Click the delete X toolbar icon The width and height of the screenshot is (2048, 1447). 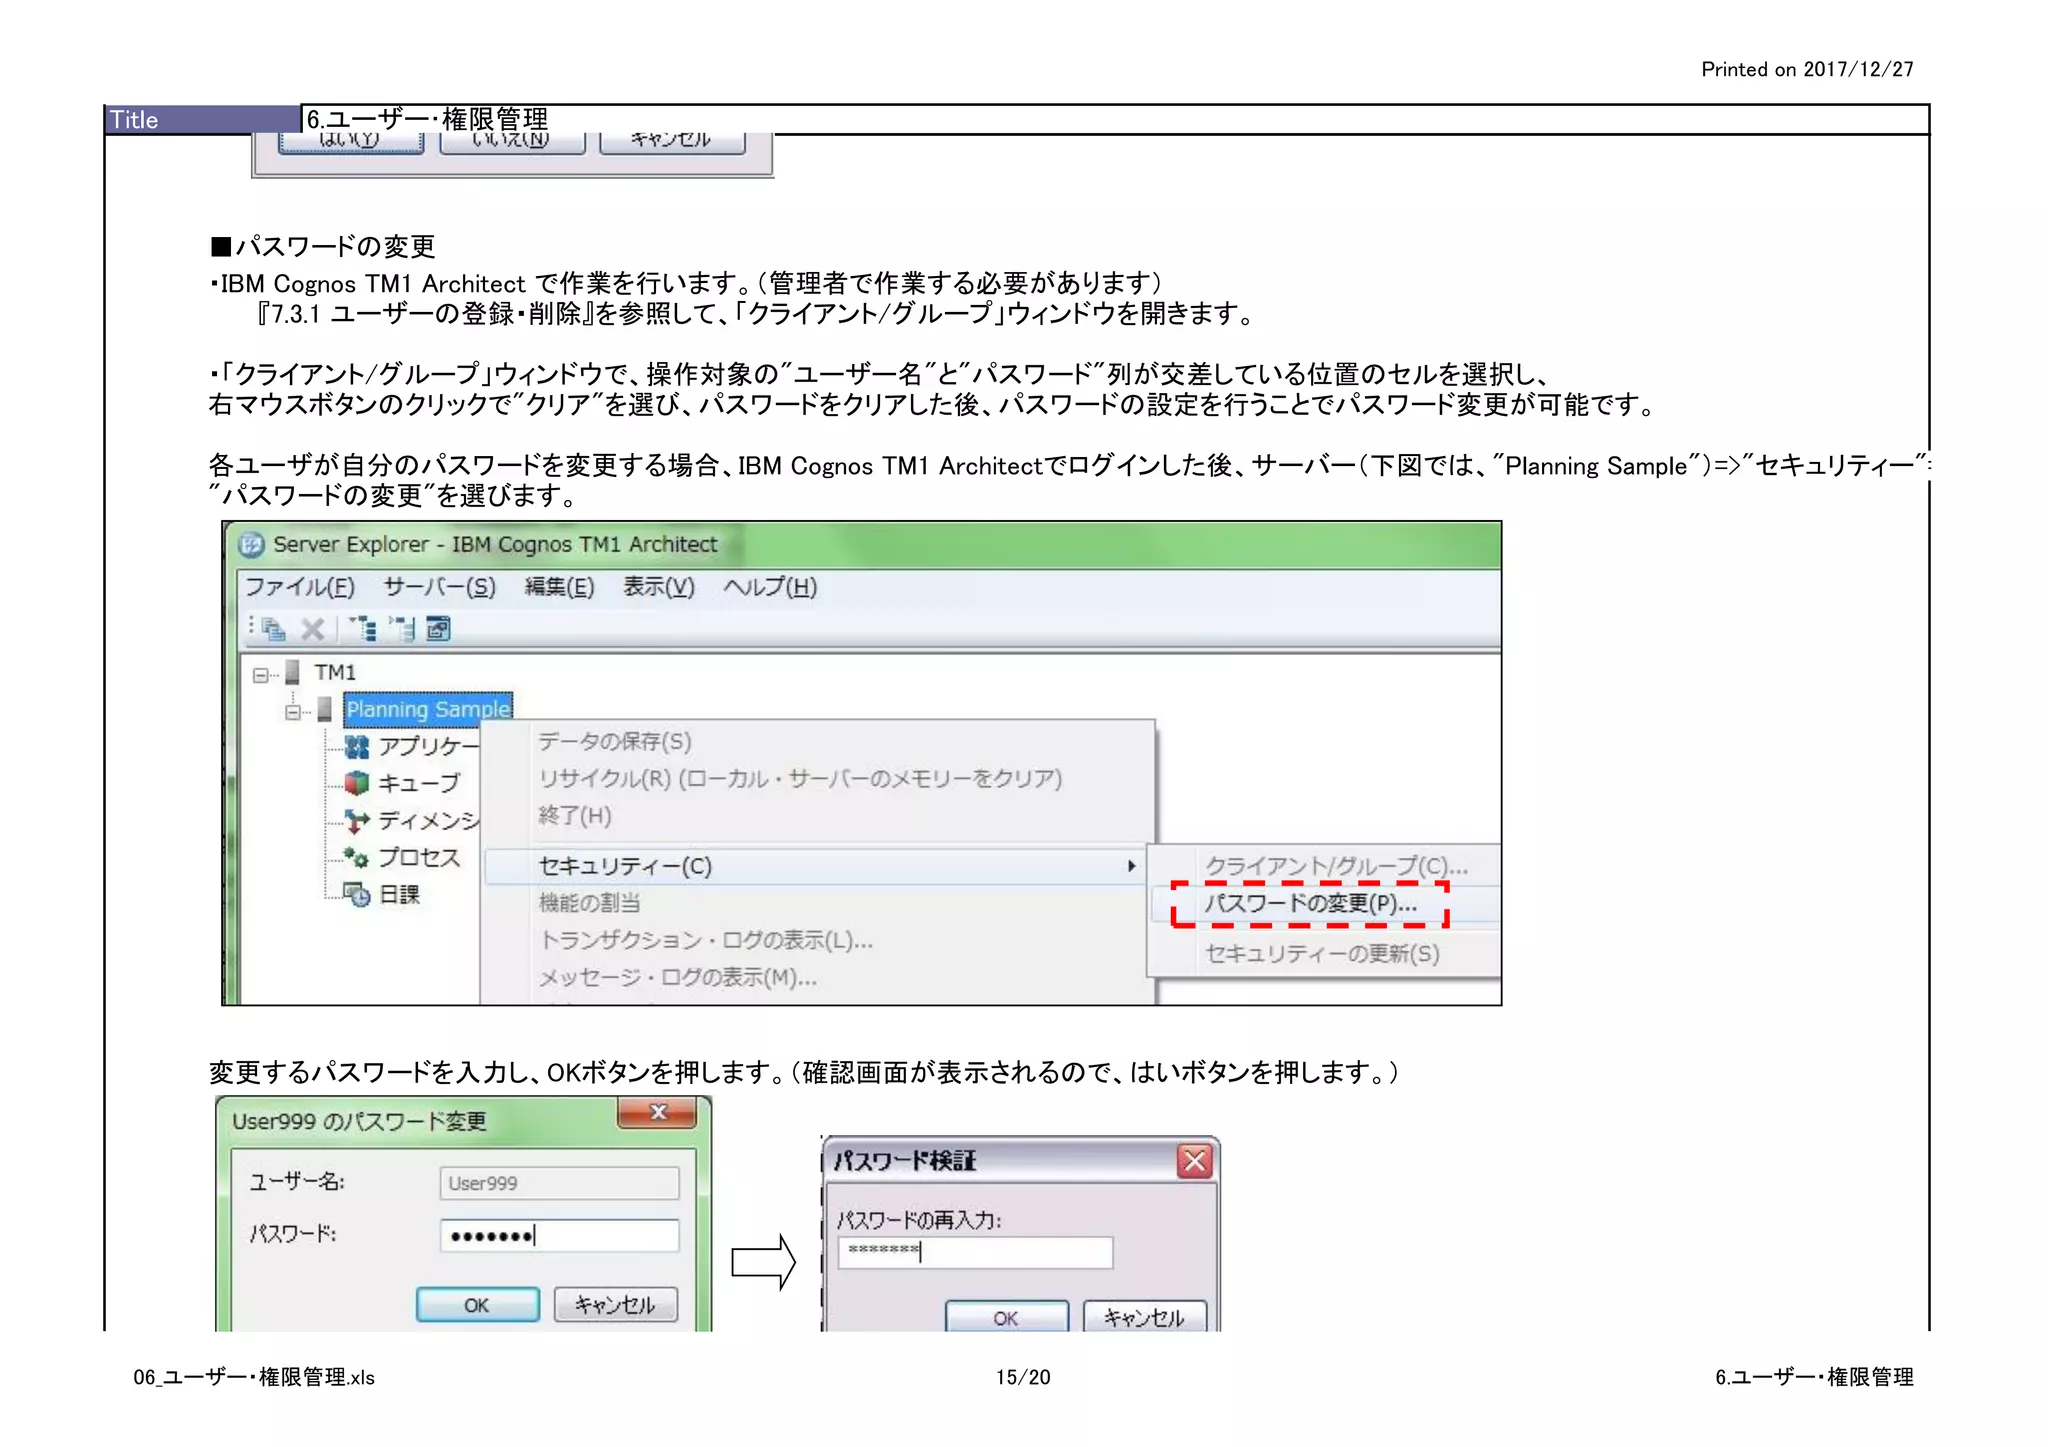coord(312,629)
